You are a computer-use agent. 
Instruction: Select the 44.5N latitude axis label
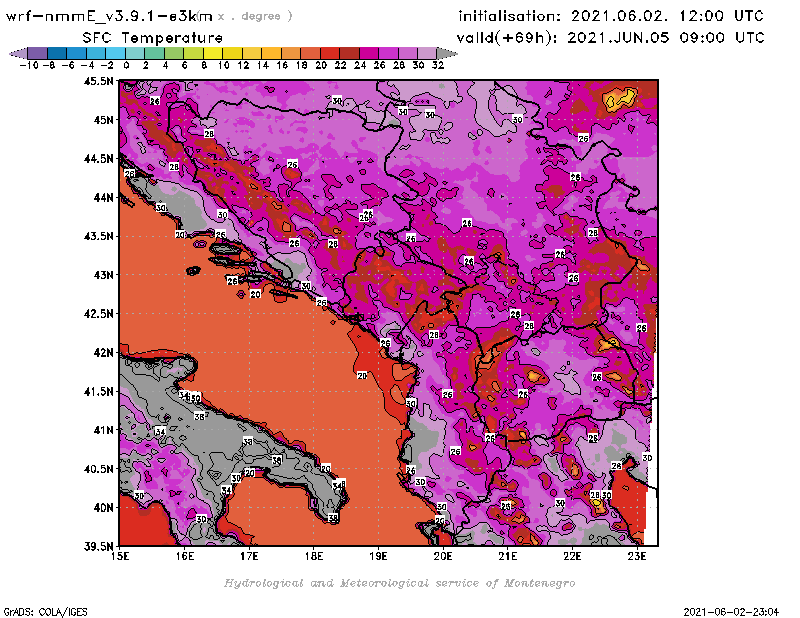(x=98, y=159)
